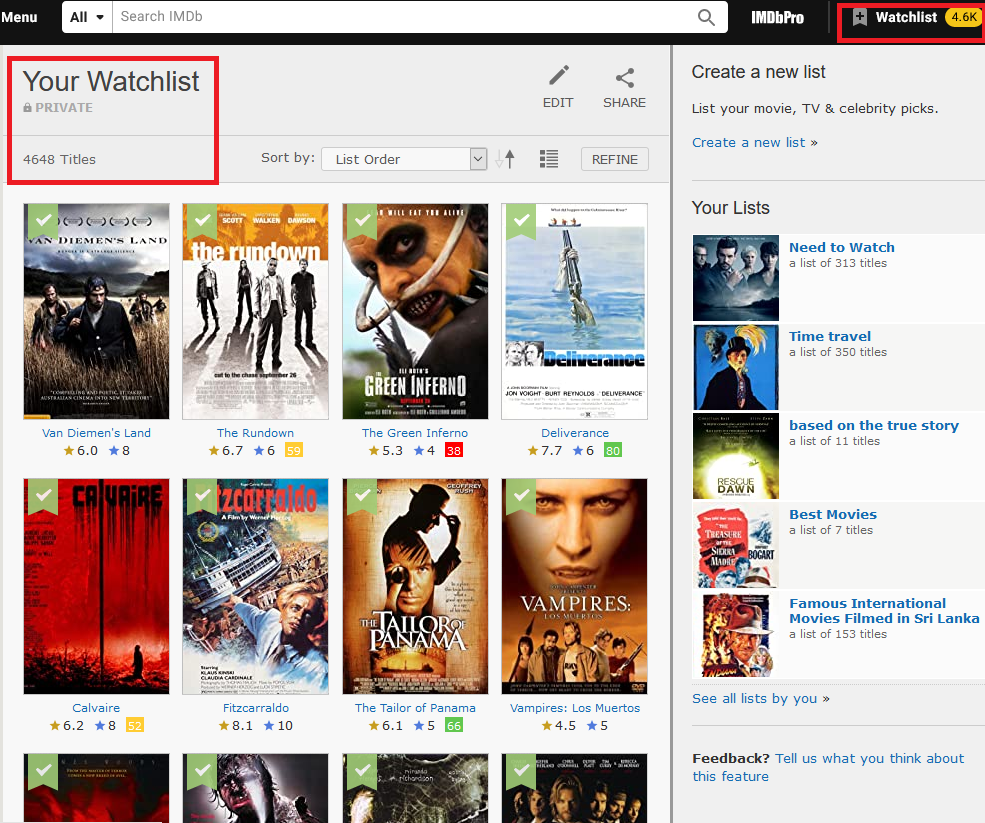
Task: Click the Best Movies list thumbnail
Action: (x=736, y=545)
